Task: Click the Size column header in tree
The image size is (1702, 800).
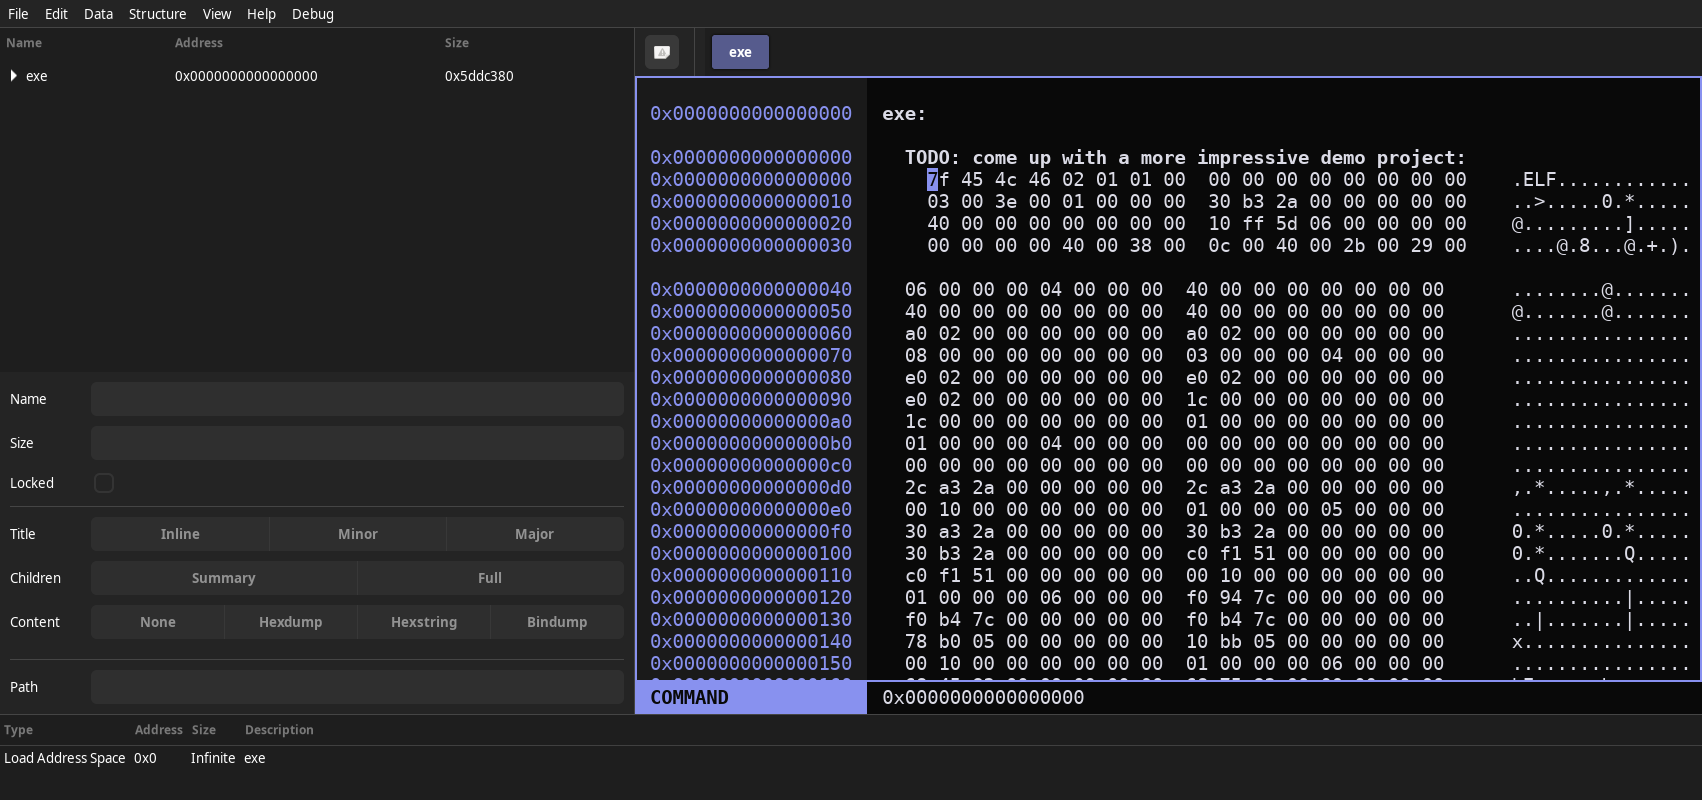Action: (457, 43)
